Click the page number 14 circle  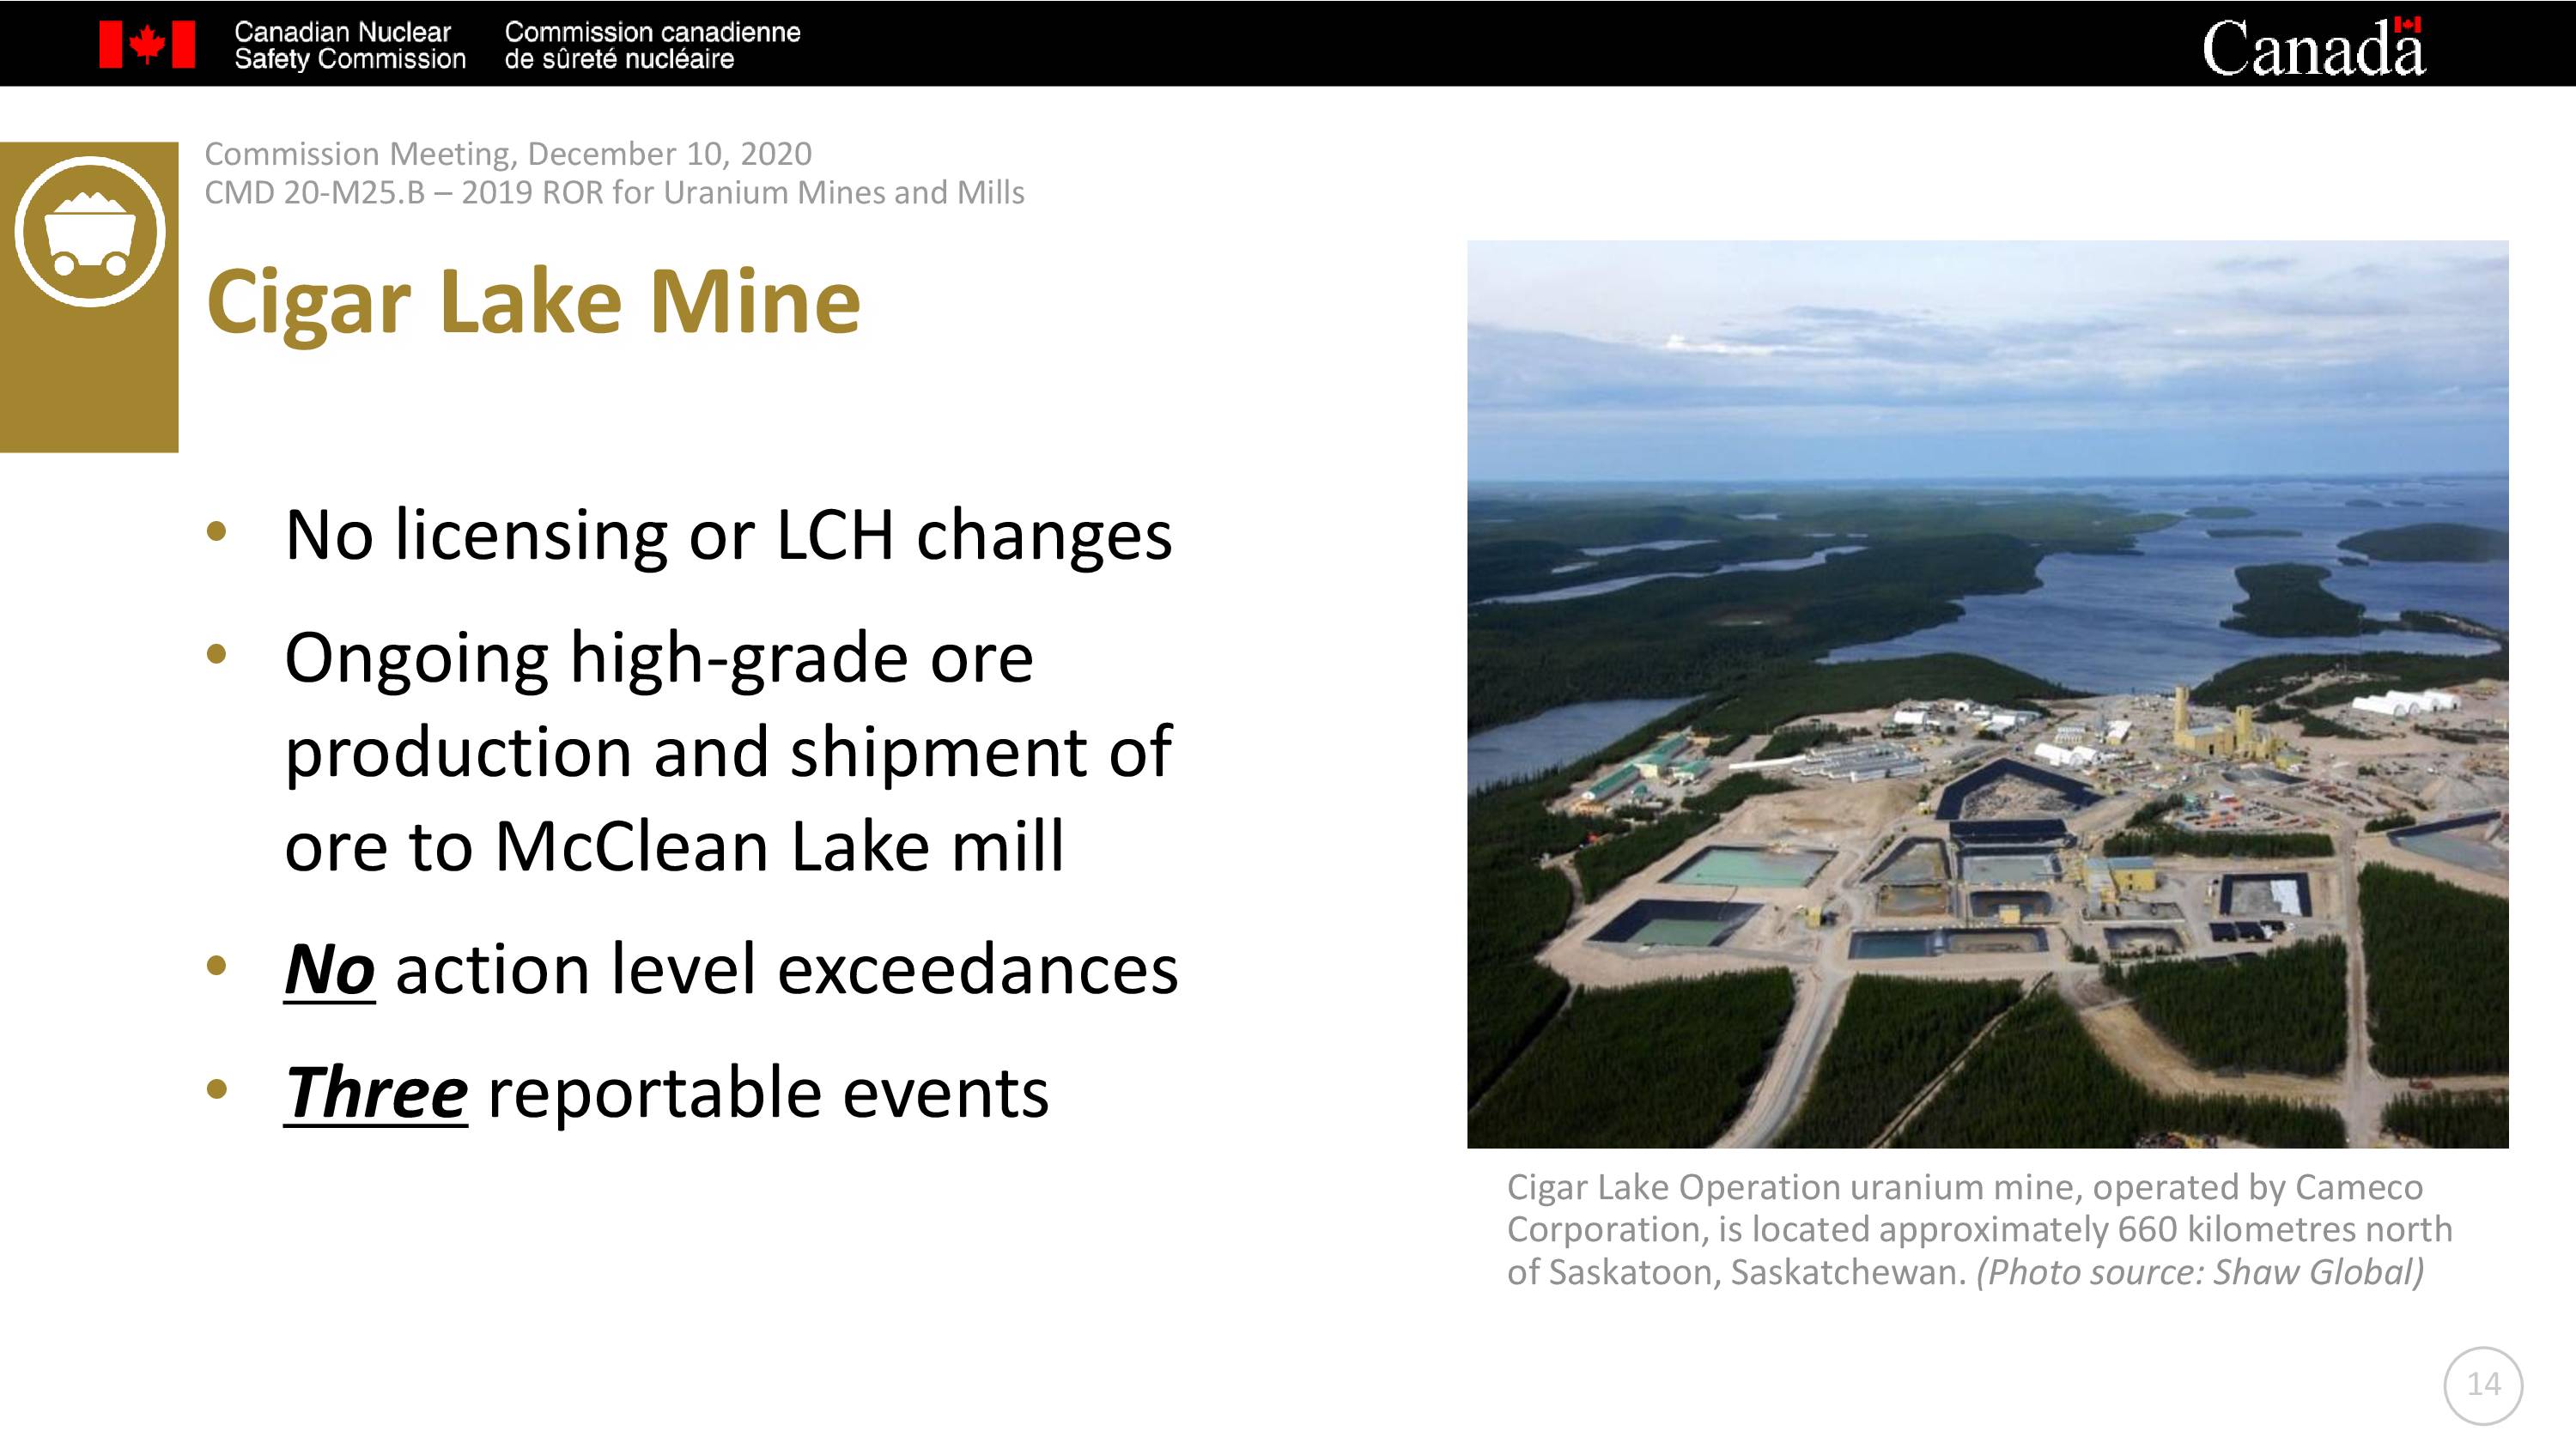pos(2483,1385)
